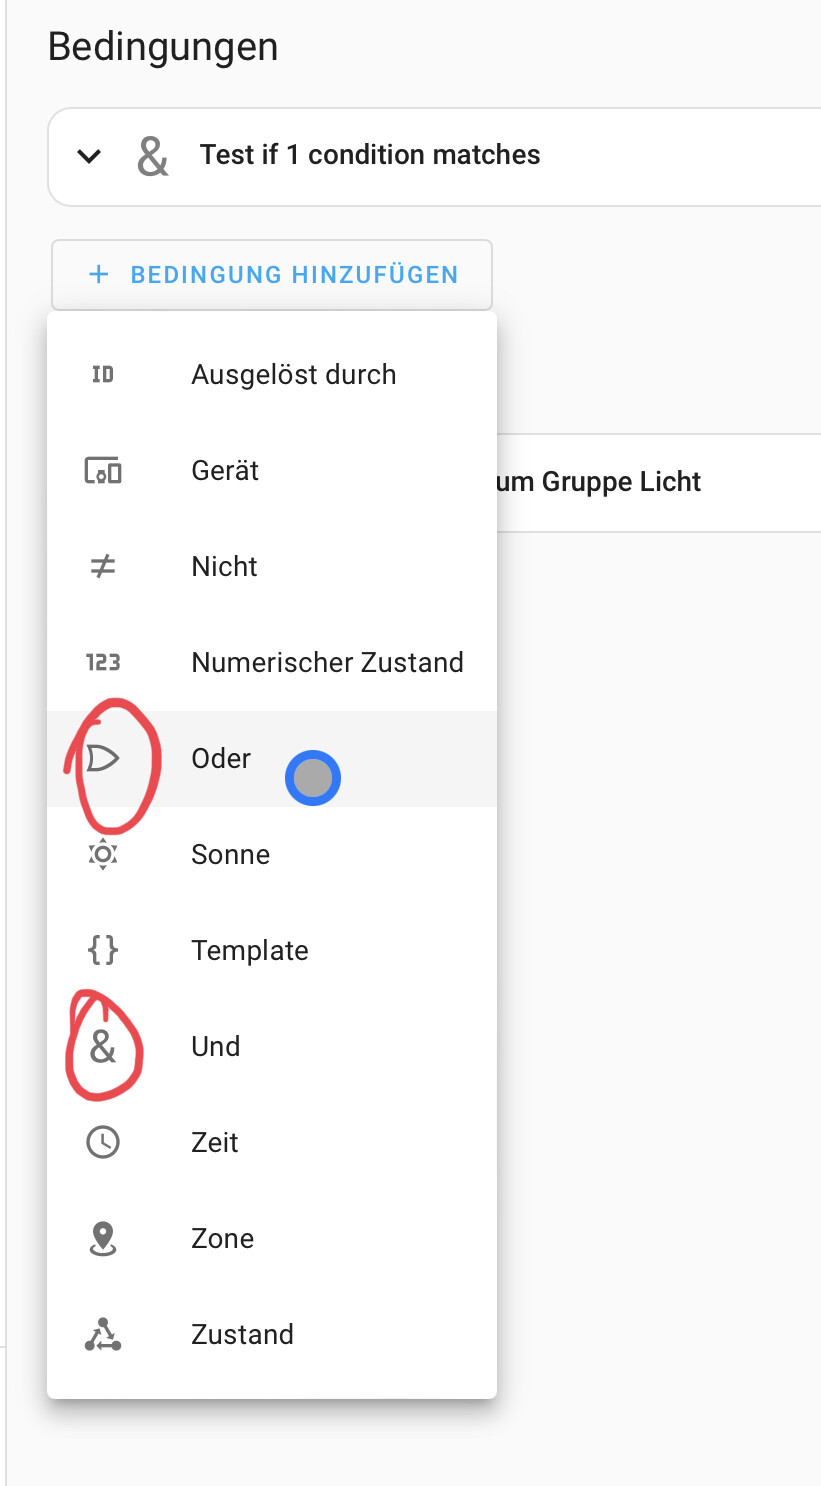Image resolution: width=821 pixels, height=1486 pixels.
Task: Click the ampersand icon in condition card header
Action: [x=152, y=157]
